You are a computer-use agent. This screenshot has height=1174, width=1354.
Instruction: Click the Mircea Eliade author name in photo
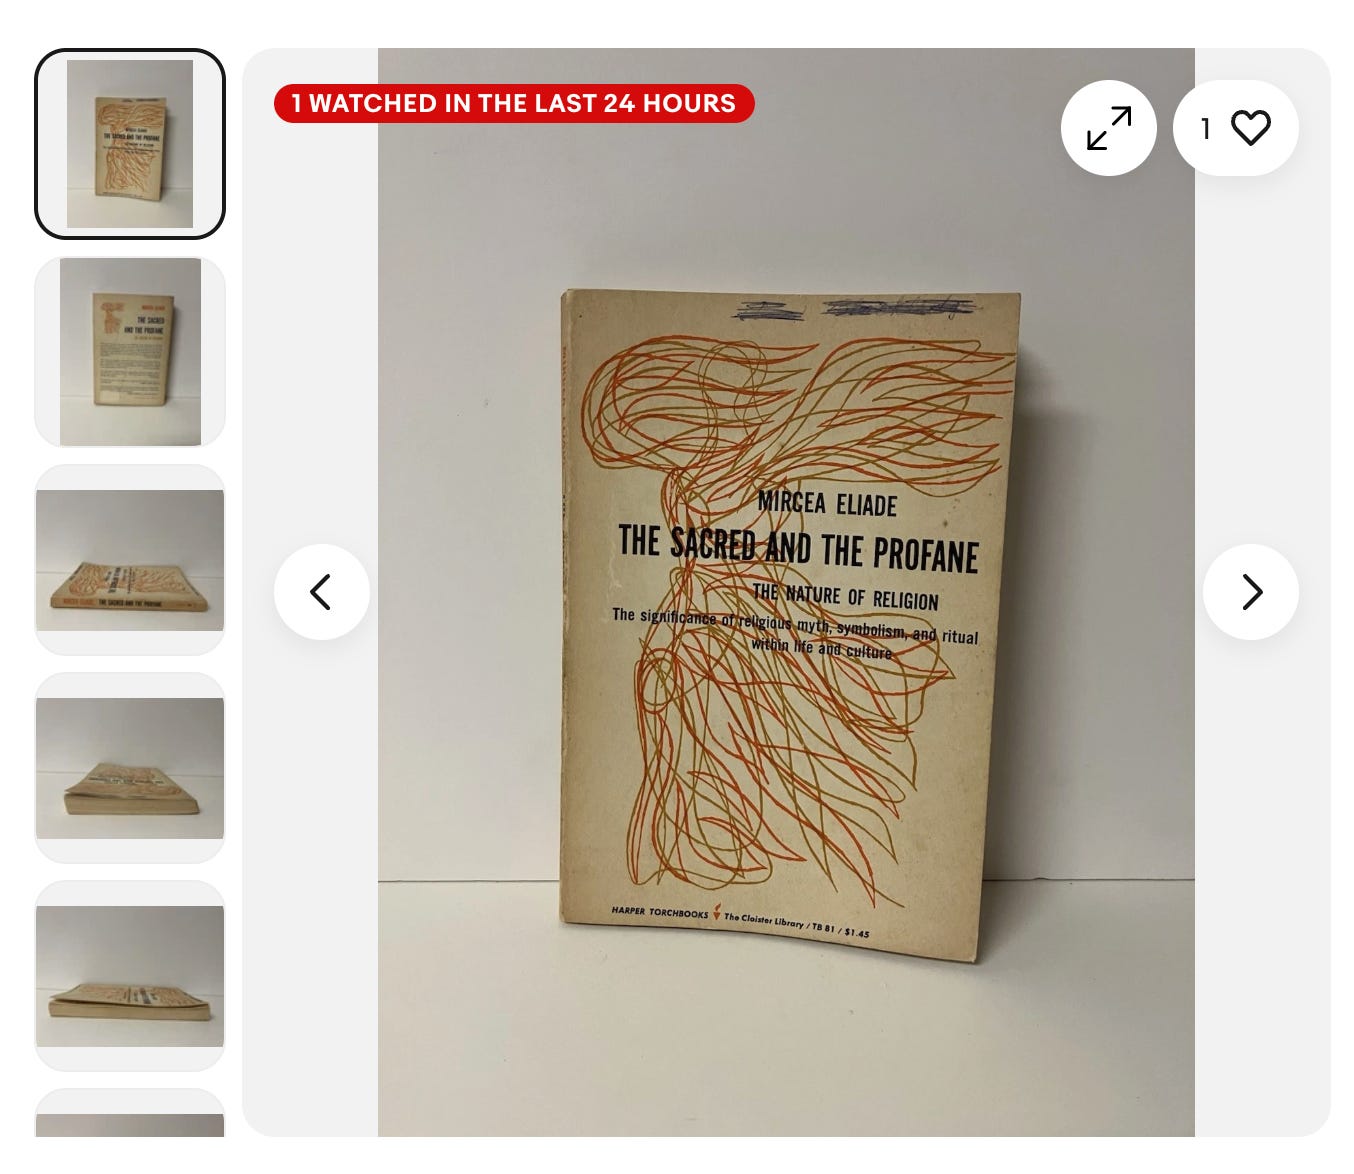coord(827,503)
